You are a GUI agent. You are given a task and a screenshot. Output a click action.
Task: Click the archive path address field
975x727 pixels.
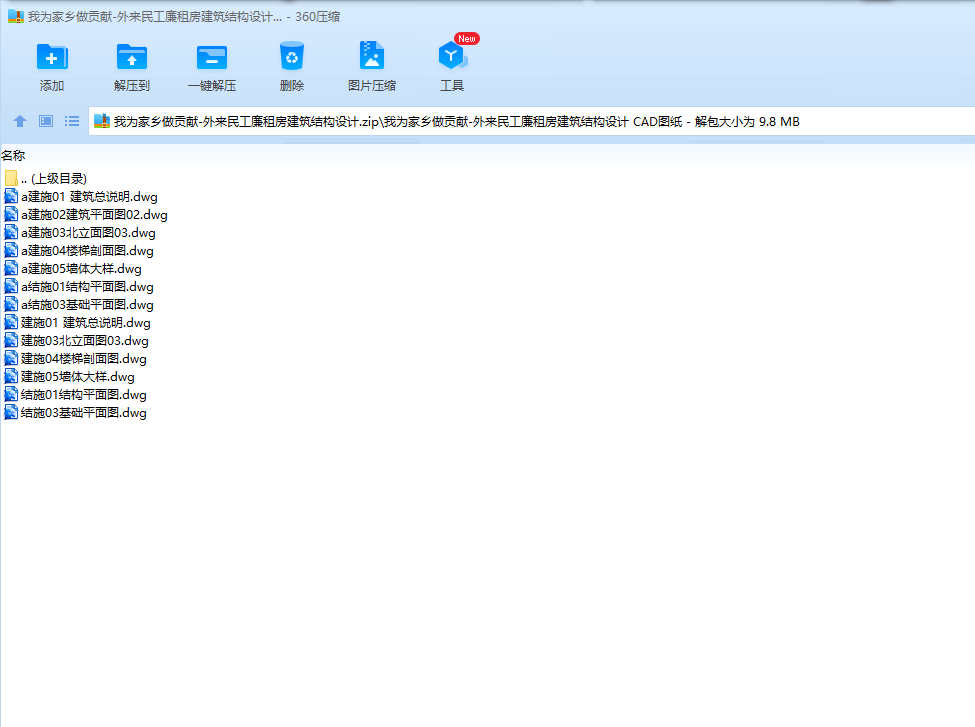tap(532, 121)
